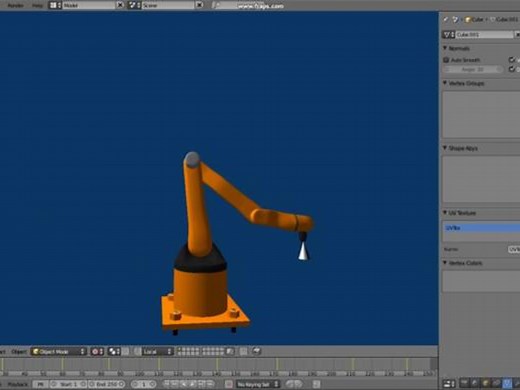Click the Cube object in properties breadcrumb
This screenshot has height=390, width=520.
(474, 20)
